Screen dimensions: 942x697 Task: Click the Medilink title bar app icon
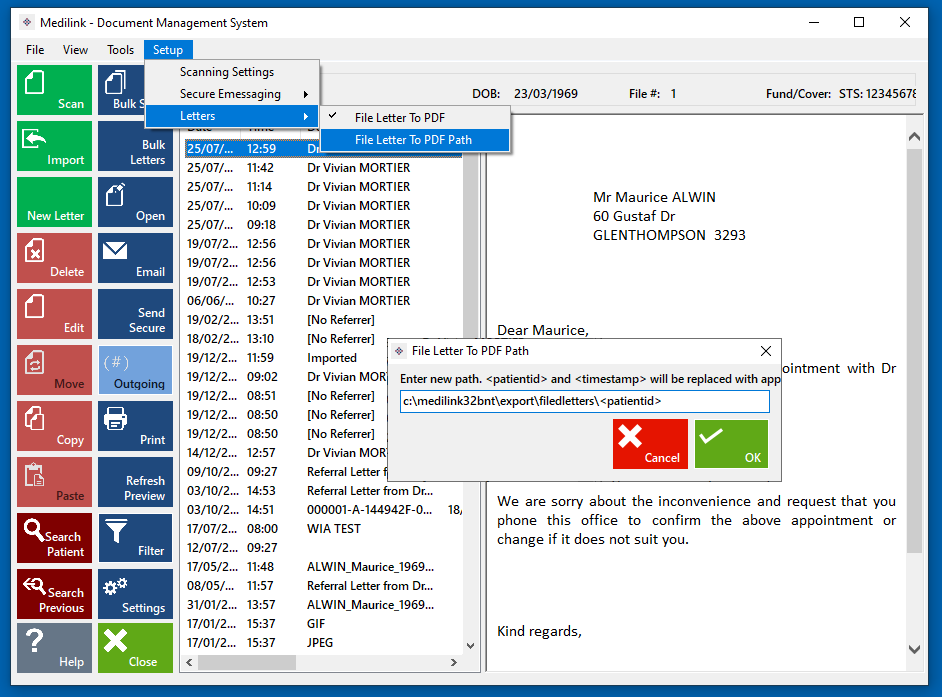27,23
